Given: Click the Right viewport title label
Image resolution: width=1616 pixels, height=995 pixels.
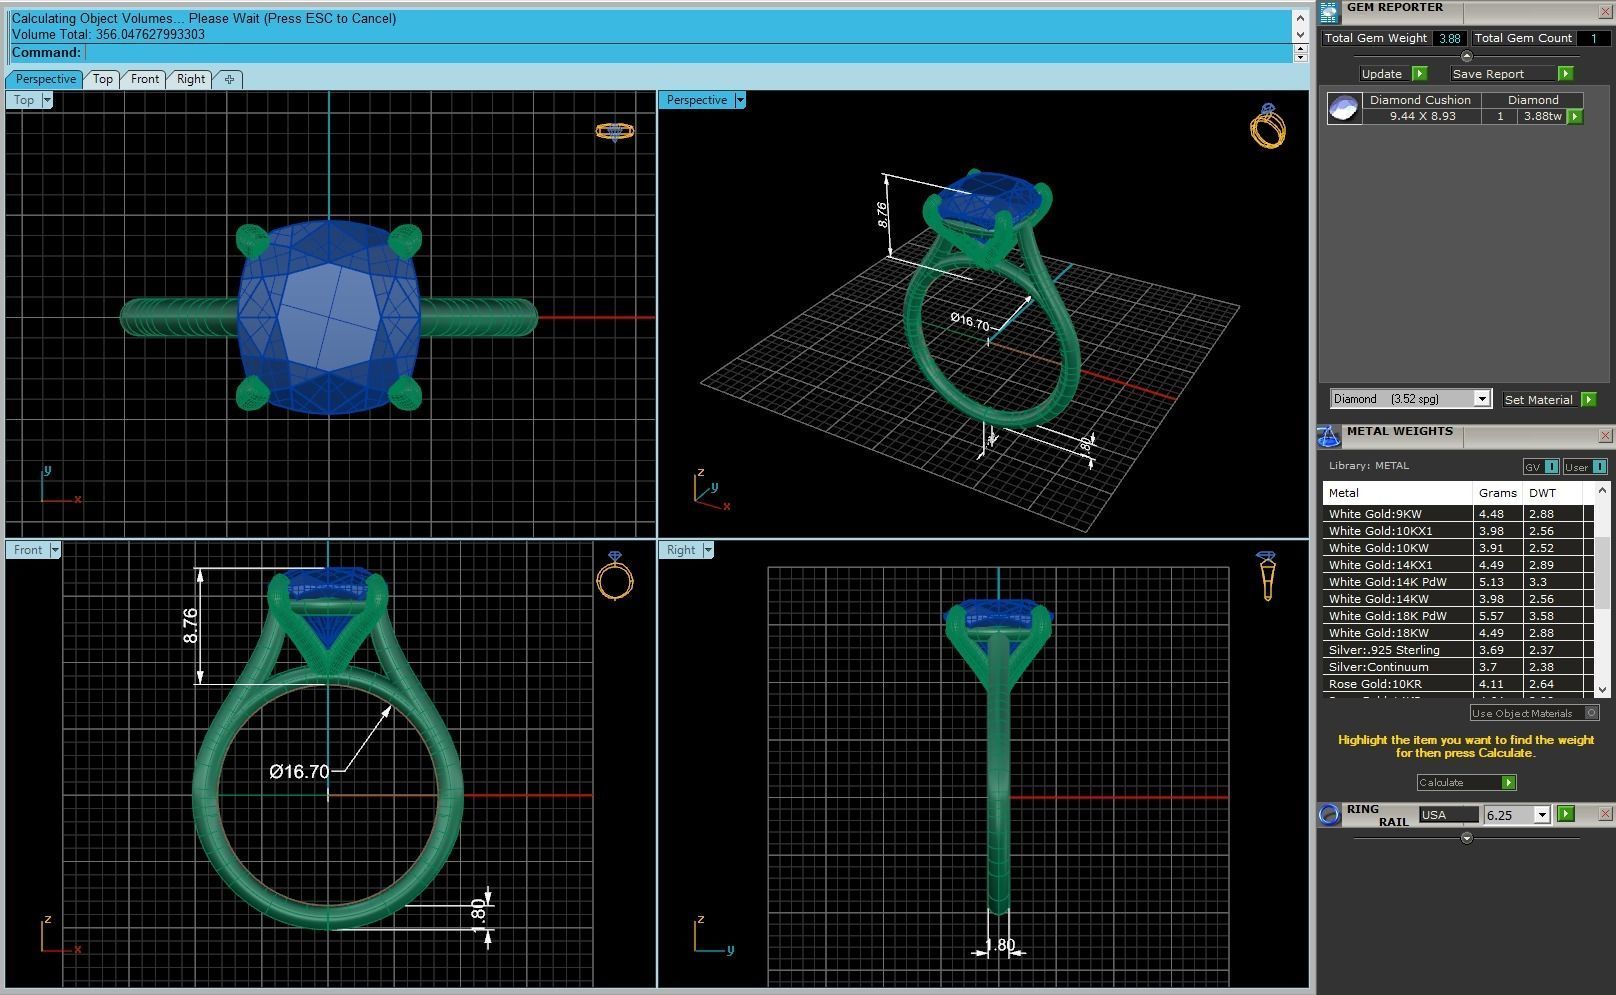Looking at the screenshot, I should 681,550.
